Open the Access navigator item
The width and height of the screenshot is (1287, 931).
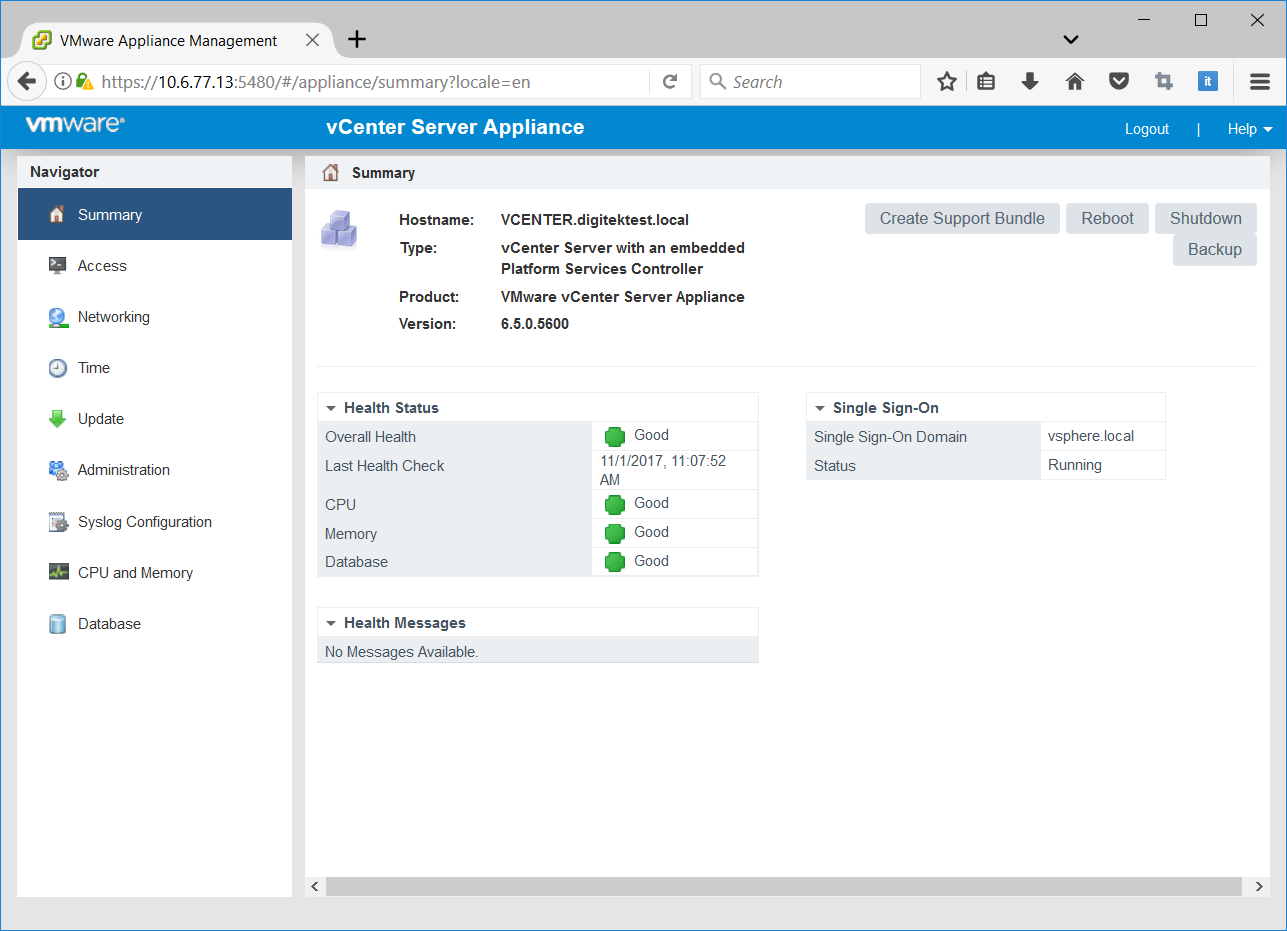155,265
